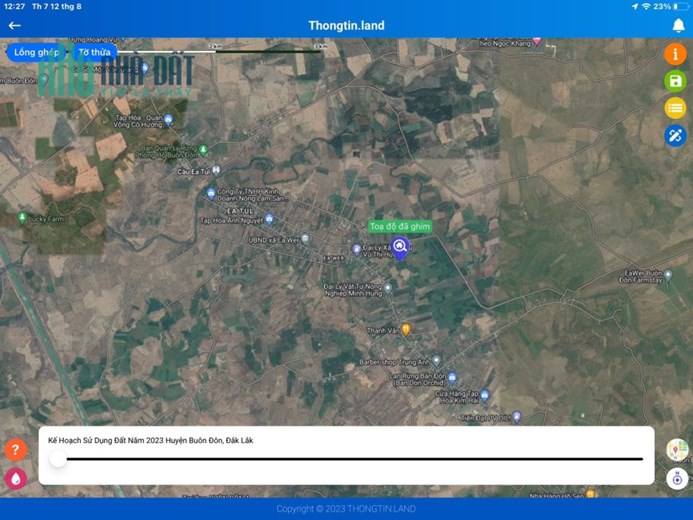Viewport: 693px width, 520px height.
Task: Switch map type via map thumbnail
Action: [x=677, y=450]
